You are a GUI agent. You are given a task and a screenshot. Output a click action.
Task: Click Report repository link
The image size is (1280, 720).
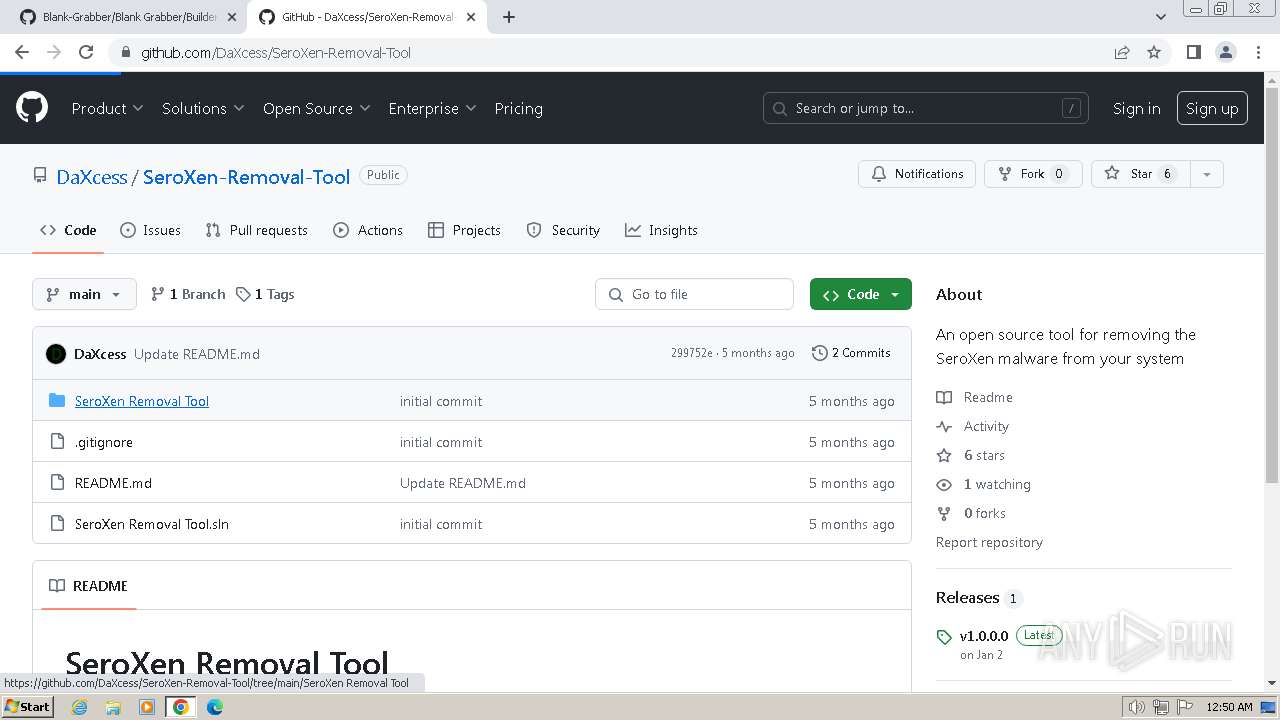(989, 542)
